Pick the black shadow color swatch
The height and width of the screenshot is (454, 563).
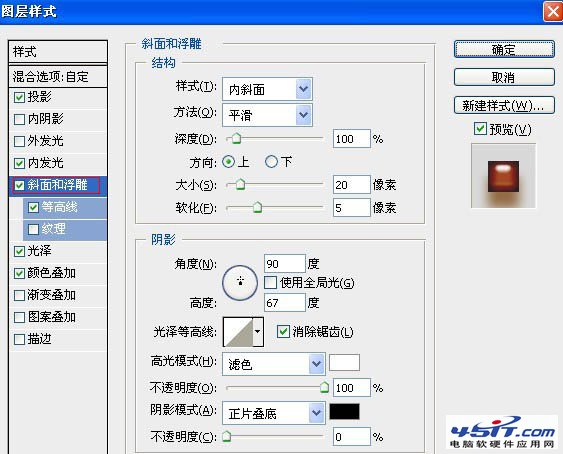point(344,412)
